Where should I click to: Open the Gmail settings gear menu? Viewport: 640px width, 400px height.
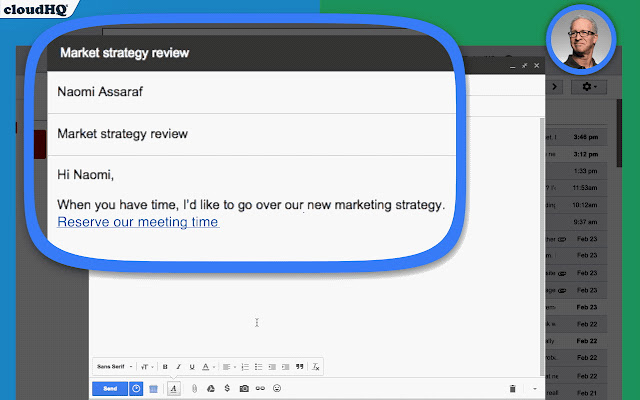(x=589, y=87)
